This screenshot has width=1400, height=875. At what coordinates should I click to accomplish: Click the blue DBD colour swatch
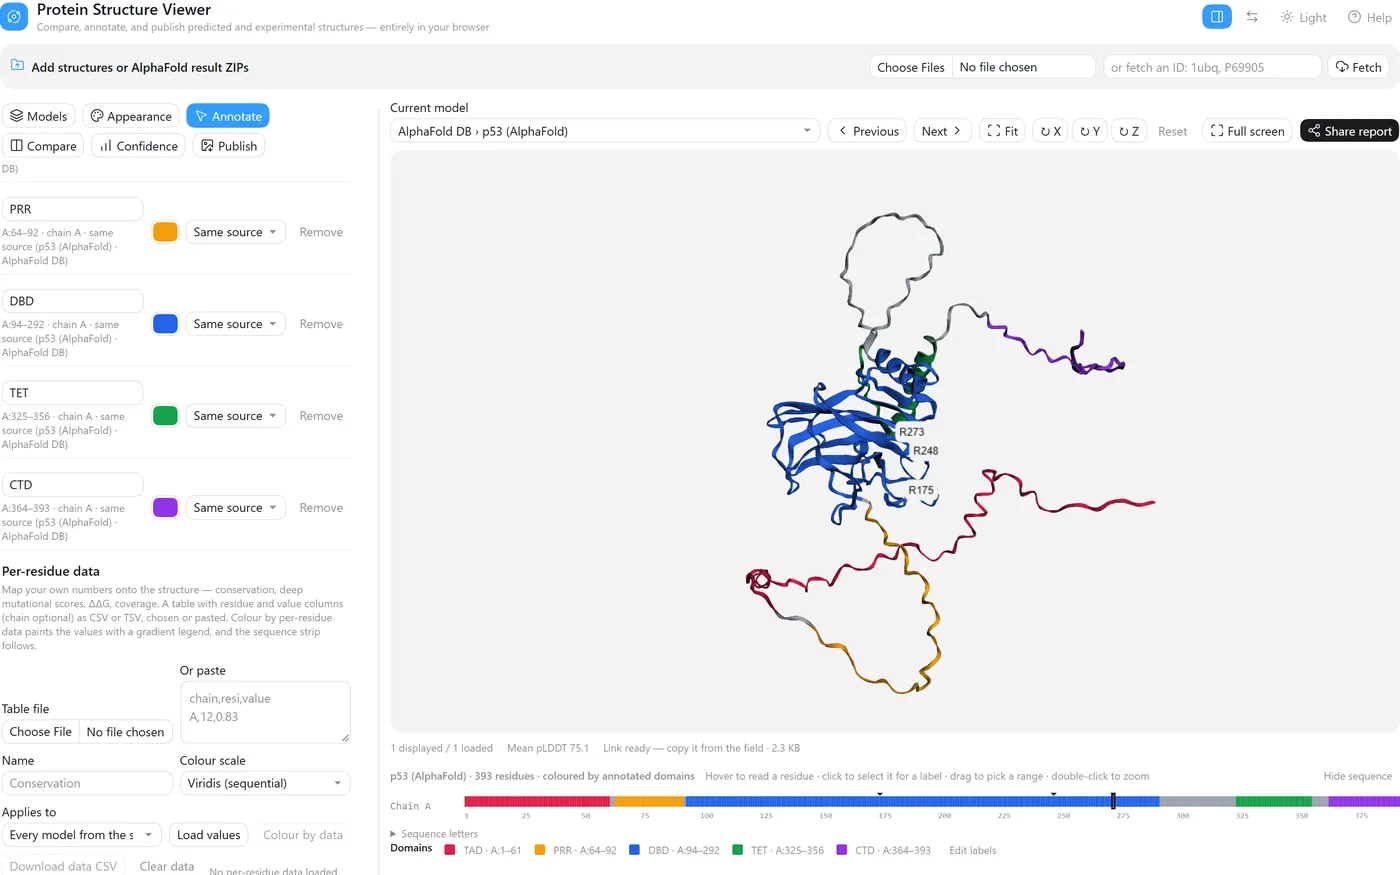click(x=165, y=324)
